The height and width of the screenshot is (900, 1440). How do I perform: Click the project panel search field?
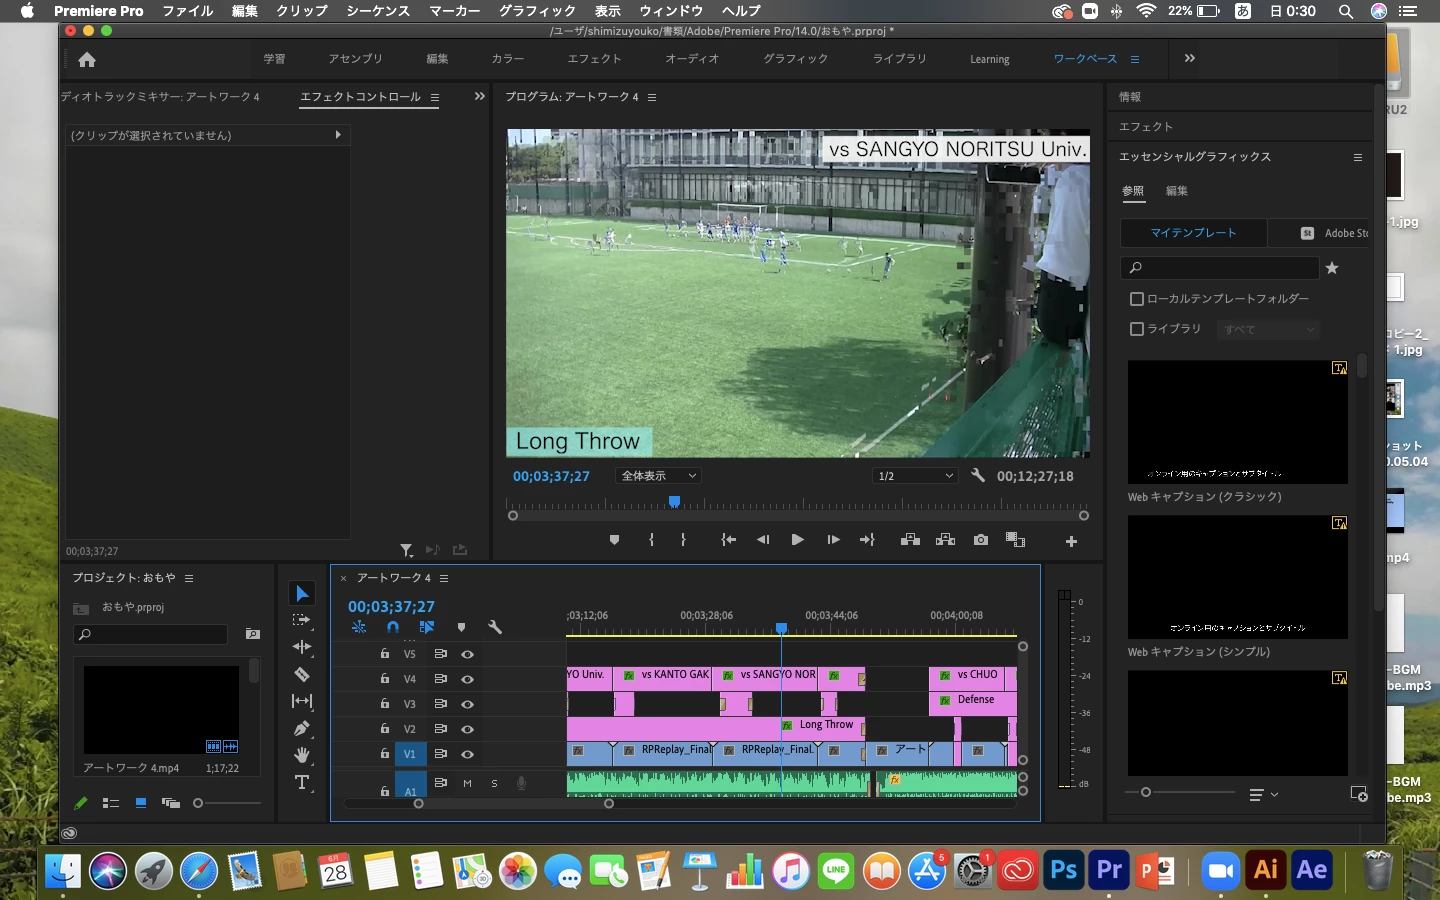pyautogui.click(x=151, y=634)
